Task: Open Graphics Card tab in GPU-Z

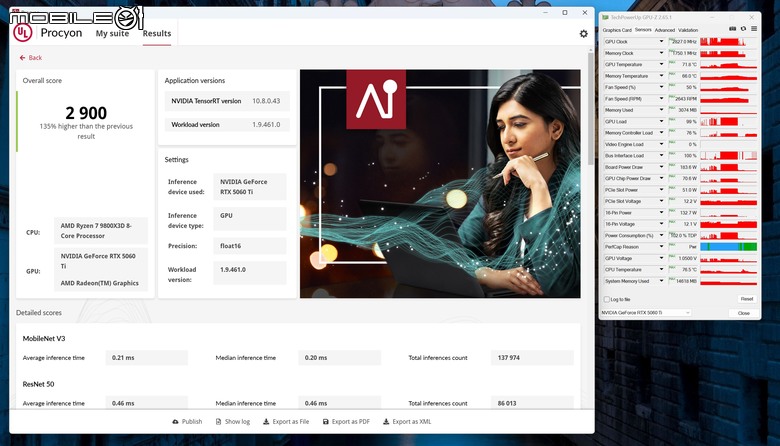Action: [617, 30]
